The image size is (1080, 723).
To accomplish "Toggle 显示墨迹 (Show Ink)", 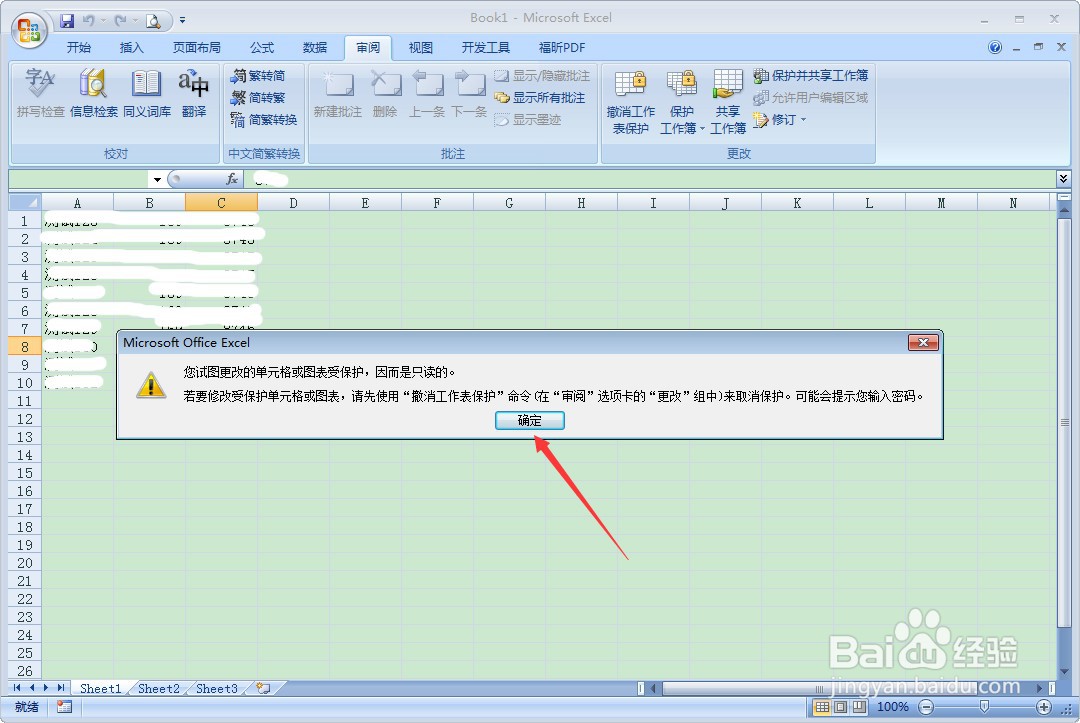I will [x=541, y=117].
